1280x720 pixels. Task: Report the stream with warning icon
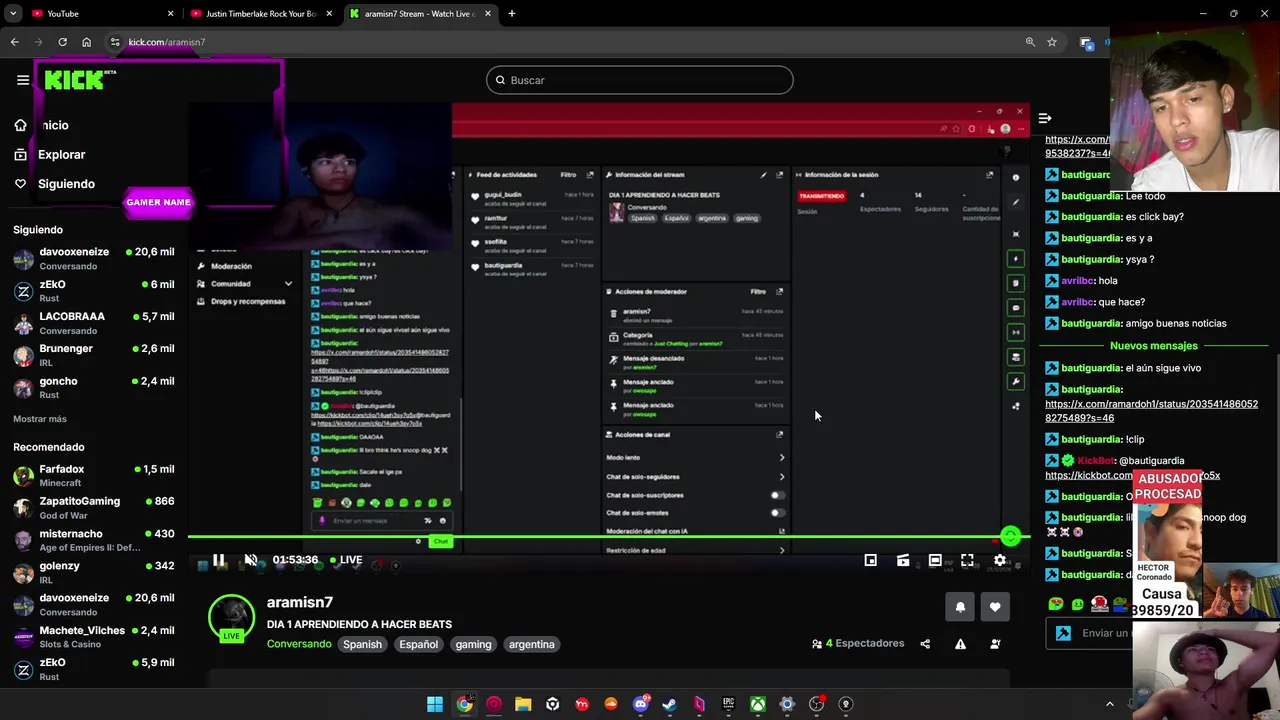[x=960, y=644]
